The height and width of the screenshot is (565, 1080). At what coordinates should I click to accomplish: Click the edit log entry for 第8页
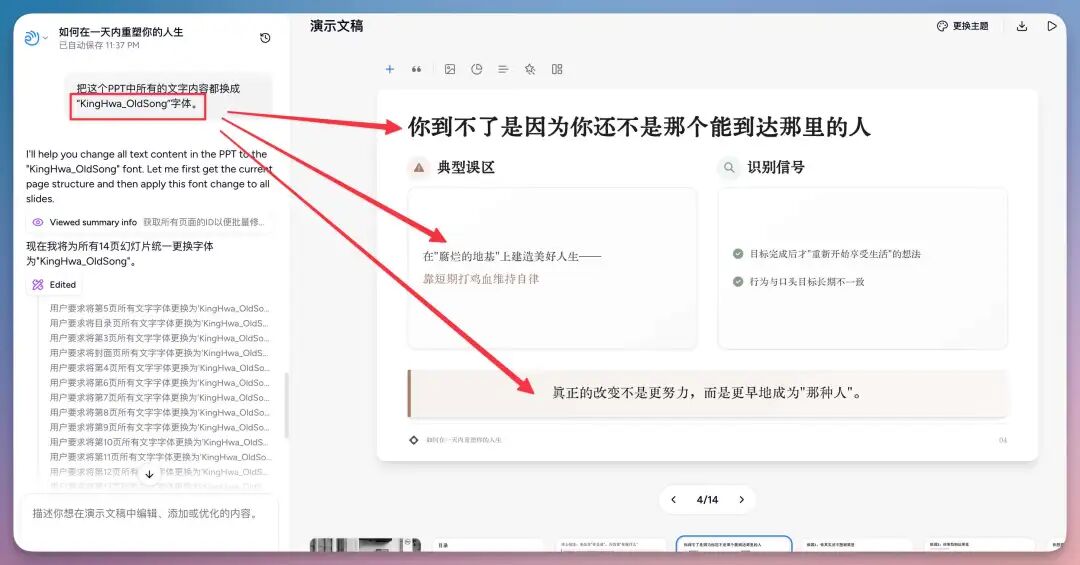[x=159, y=412]
